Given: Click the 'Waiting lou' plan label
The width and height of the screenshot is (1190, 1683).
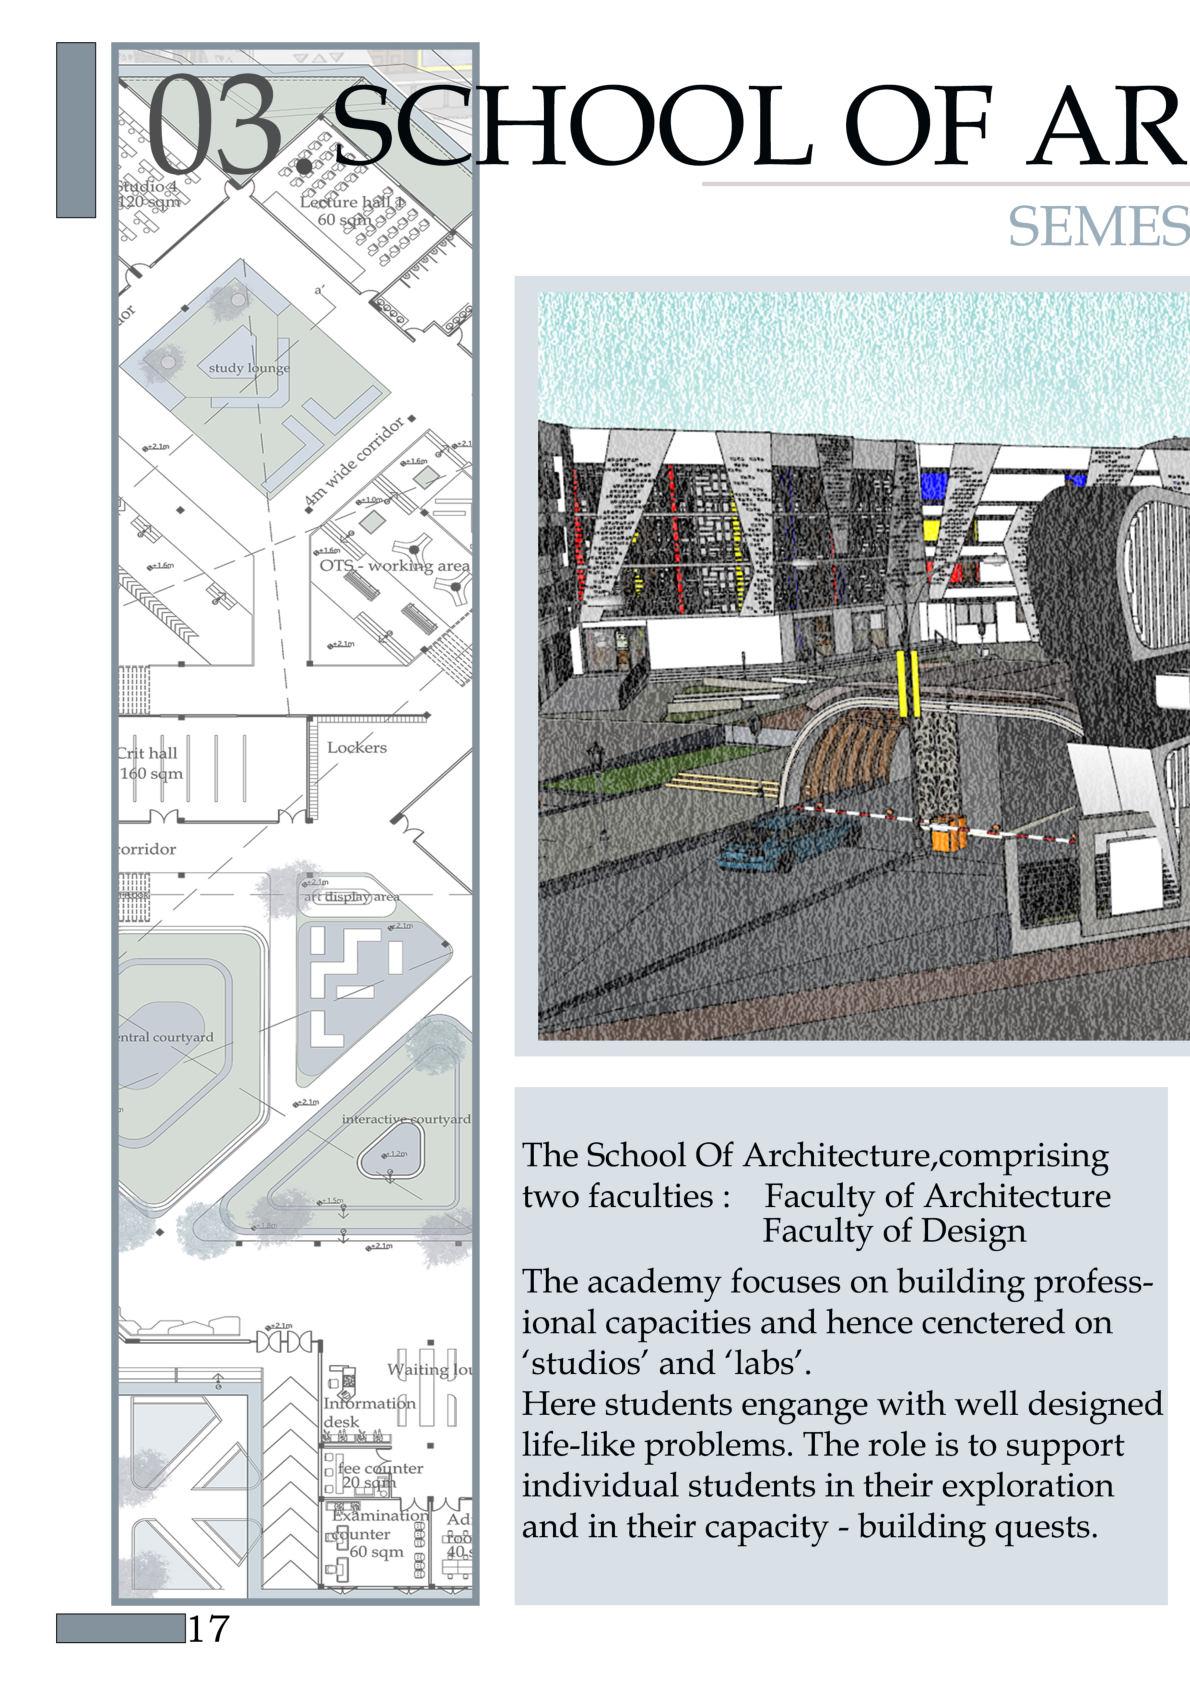Looking at the screenshot, I should [x=428, y=1369].
